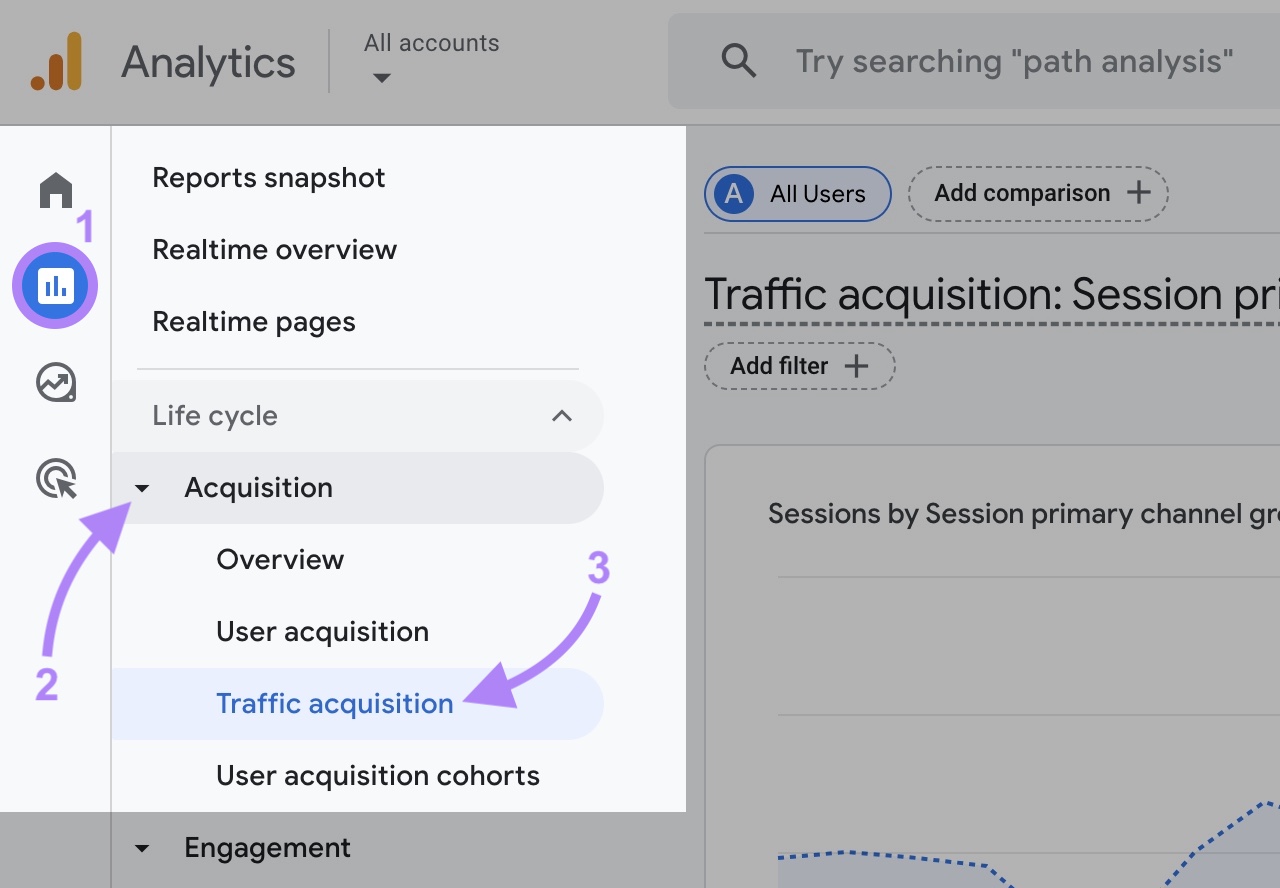Click the All Users avatar badge

(x=733, y=193)
